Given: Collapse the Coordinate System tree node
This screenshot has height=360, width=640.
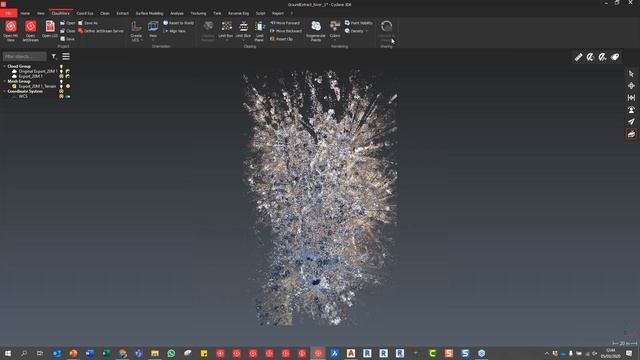Looking at the screenshot, I should [x=4, y=91].
